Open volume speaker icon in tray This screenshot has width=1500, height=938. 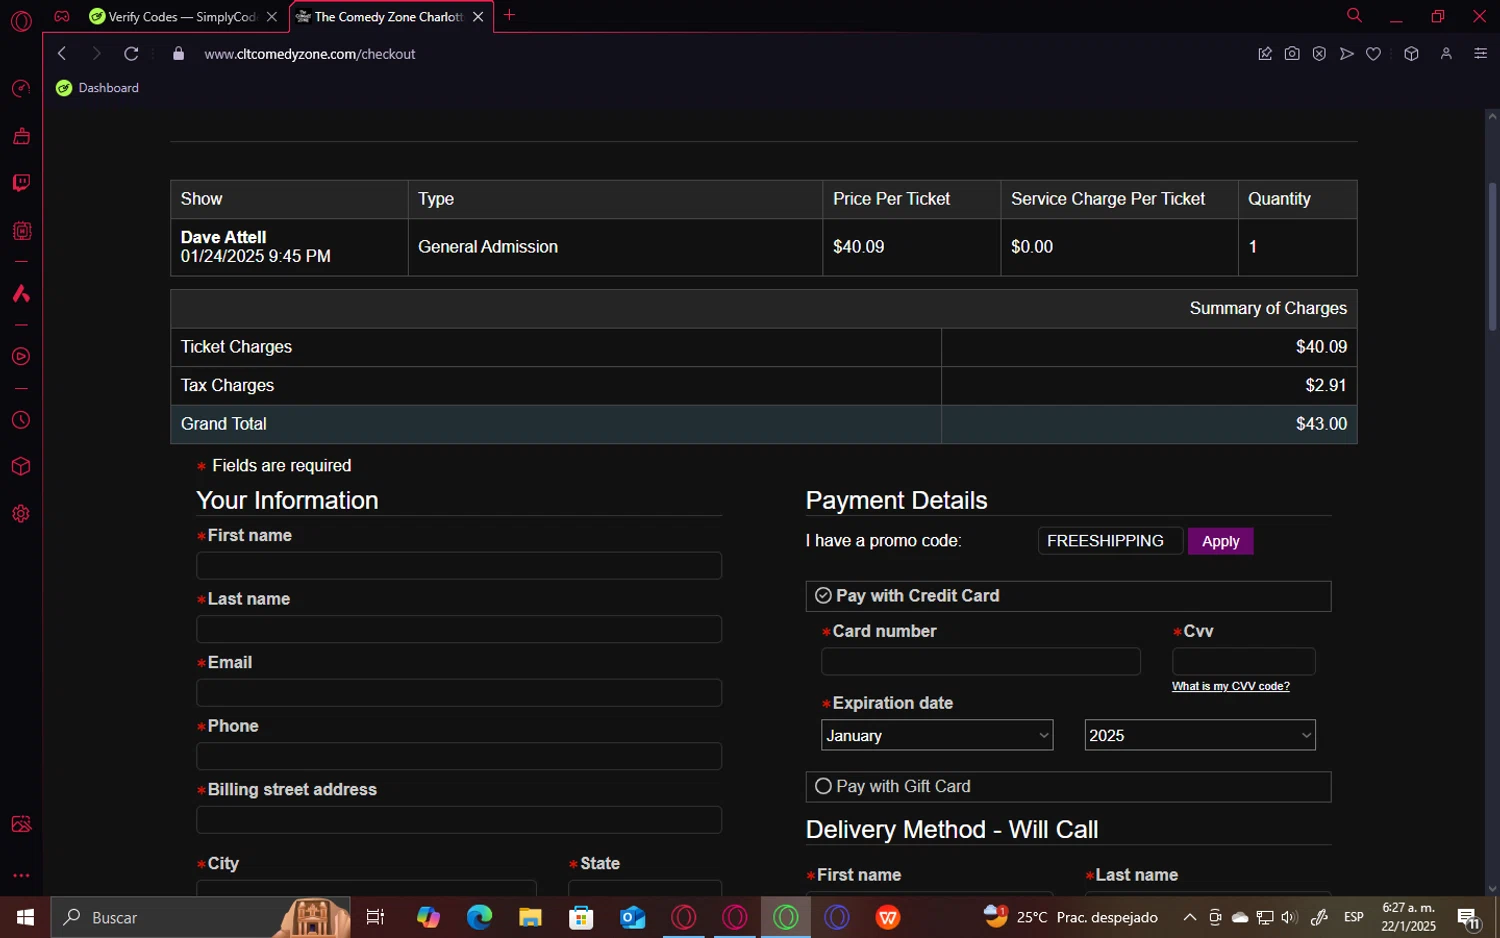(1290, 917)
